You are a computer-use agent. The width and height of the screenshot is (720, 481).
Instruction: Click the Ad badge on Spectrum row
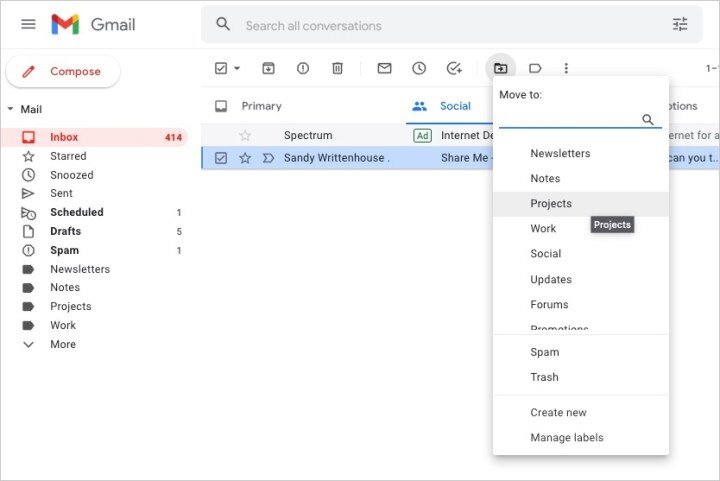422,135
